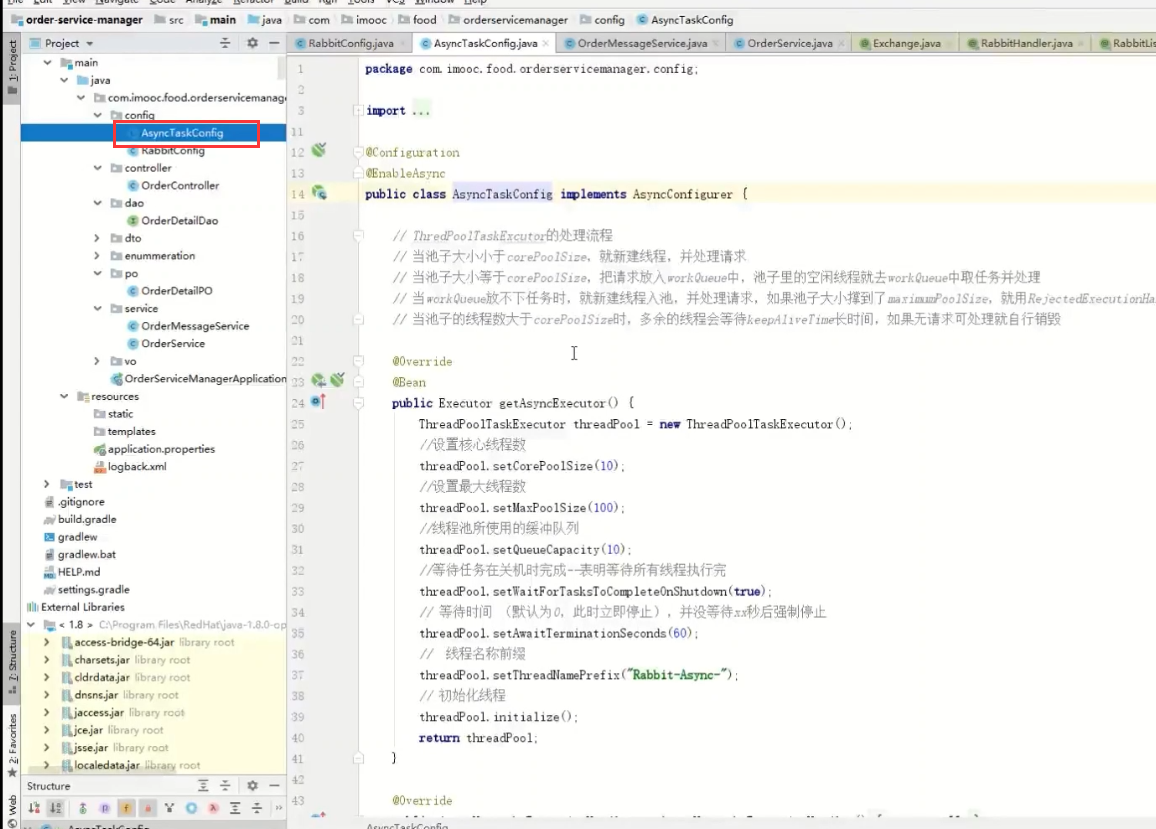
Task: Click the config breadcrumb
Action: (602, 20)
